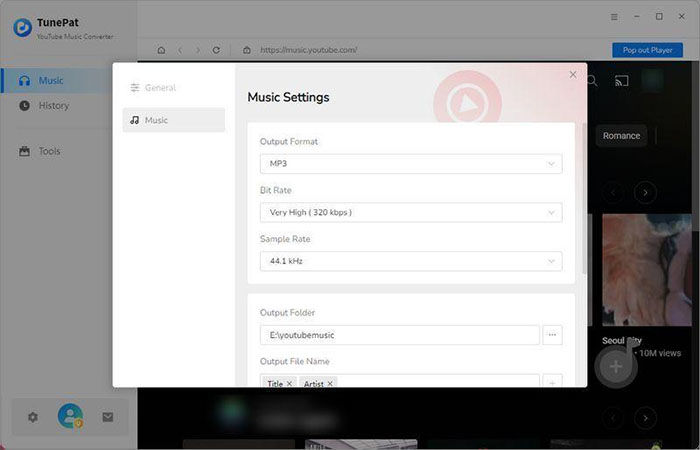
Task: Remove the Artist tag from file name
Action: [330, 383]
